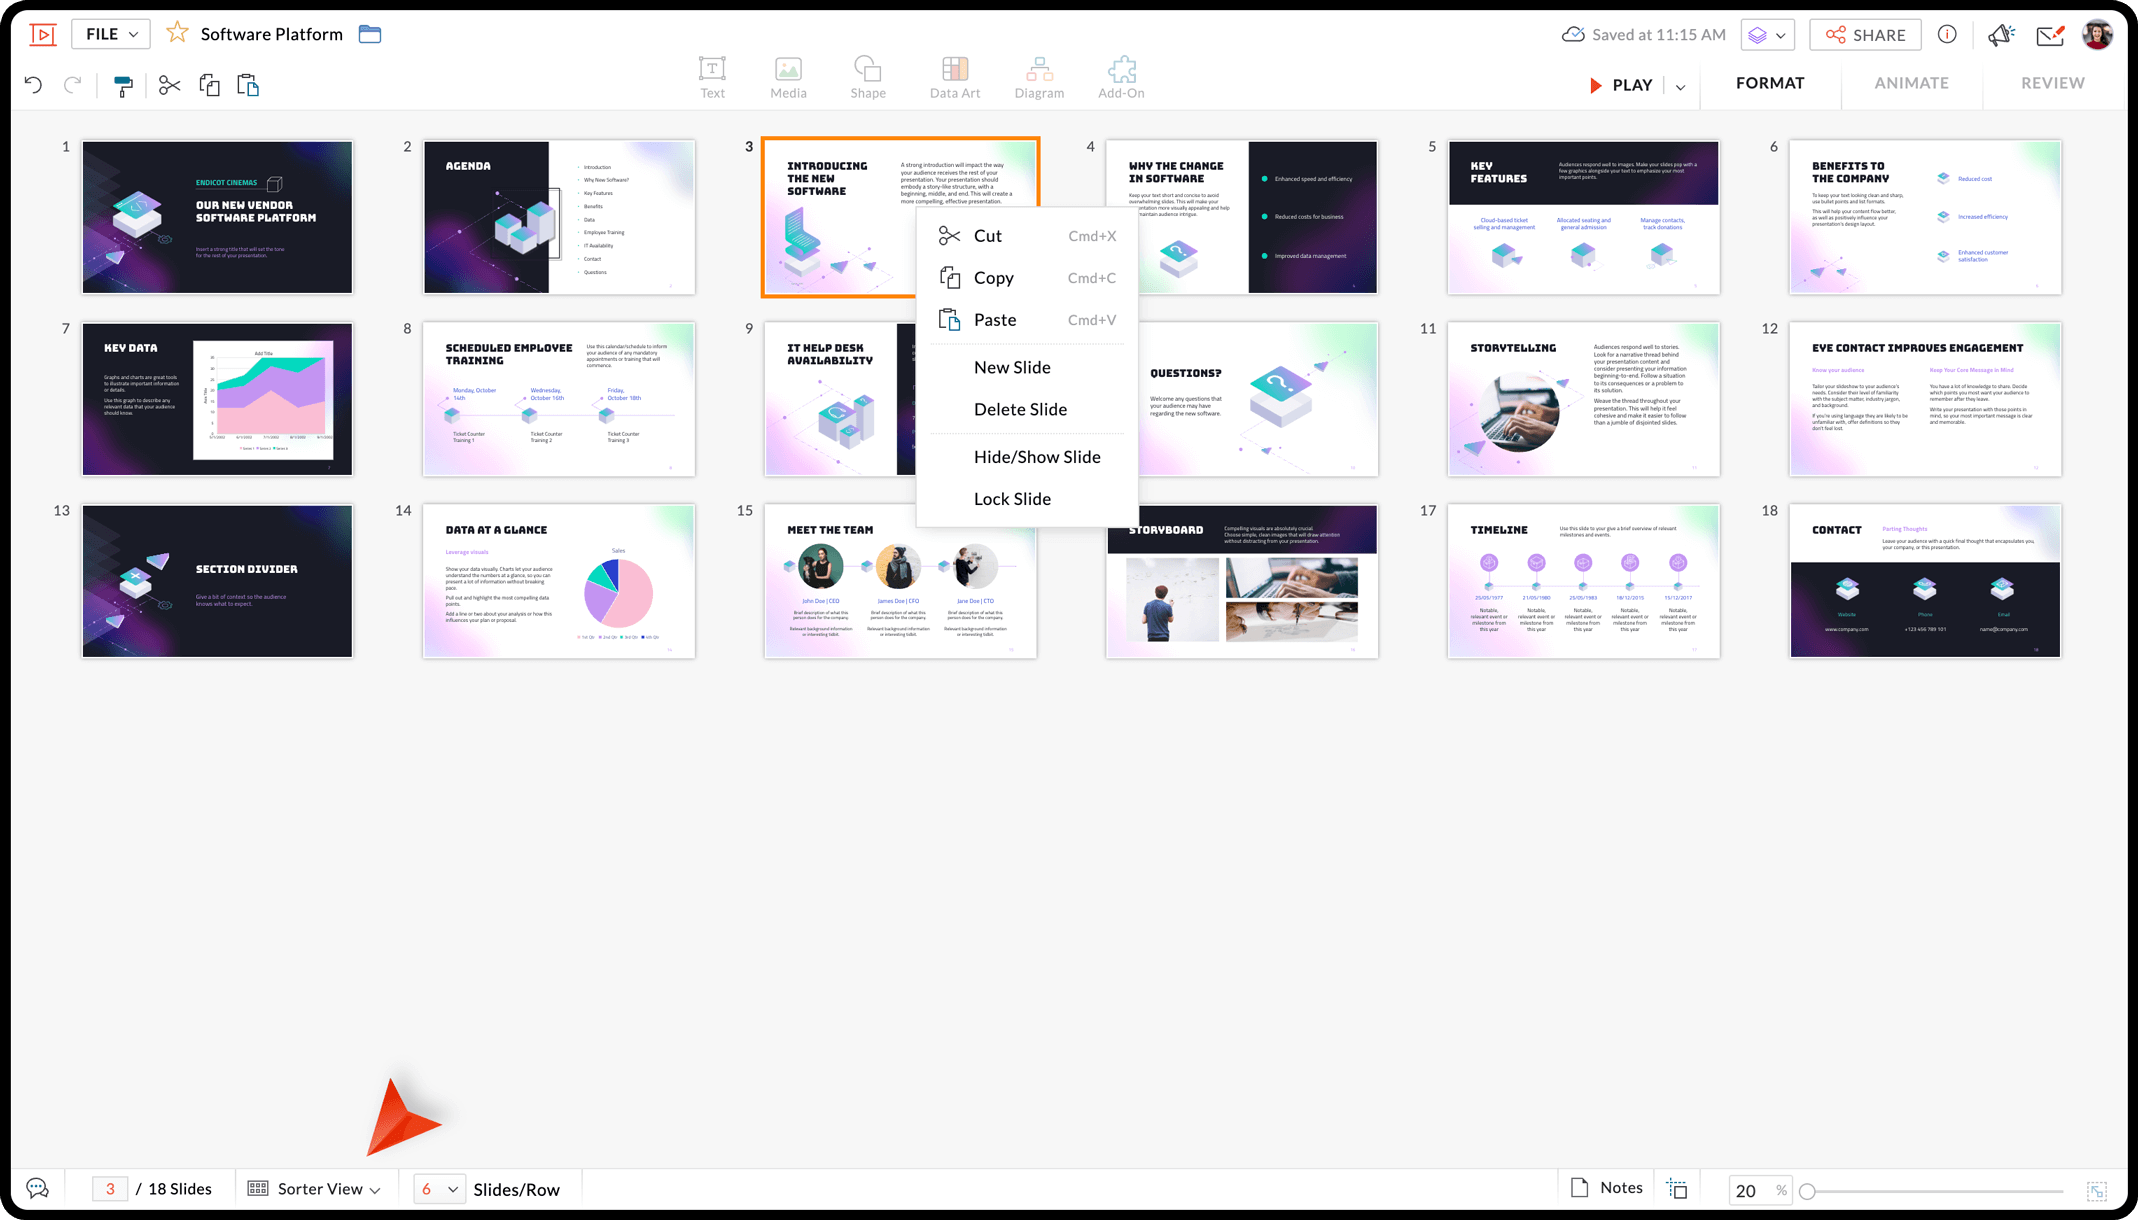Open the Data Art tool

pyautogui.click(x=954, y=77)
